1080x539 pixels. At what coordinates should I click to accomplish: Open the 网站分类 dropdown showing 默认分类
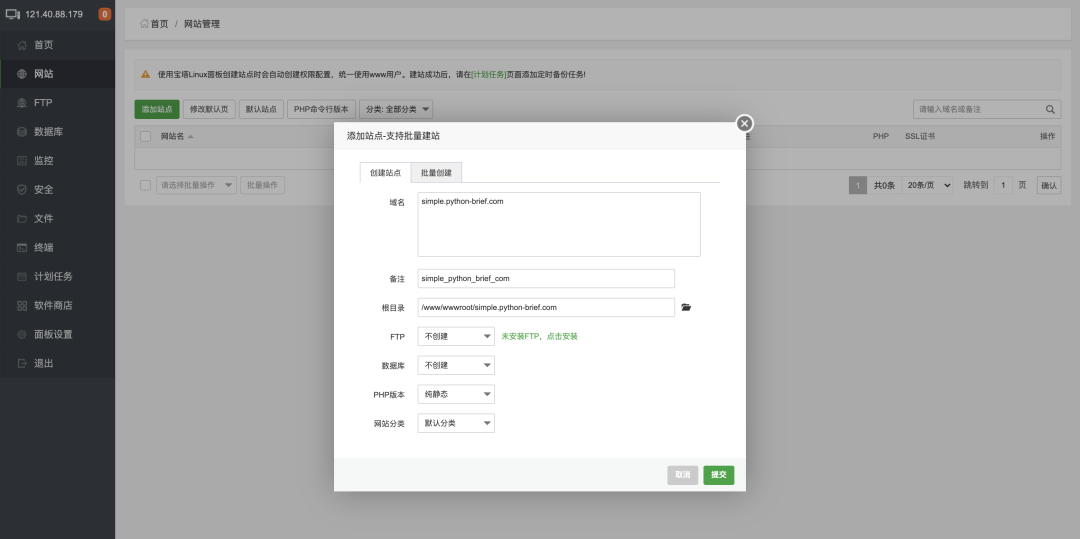click(x=456, y=424)
